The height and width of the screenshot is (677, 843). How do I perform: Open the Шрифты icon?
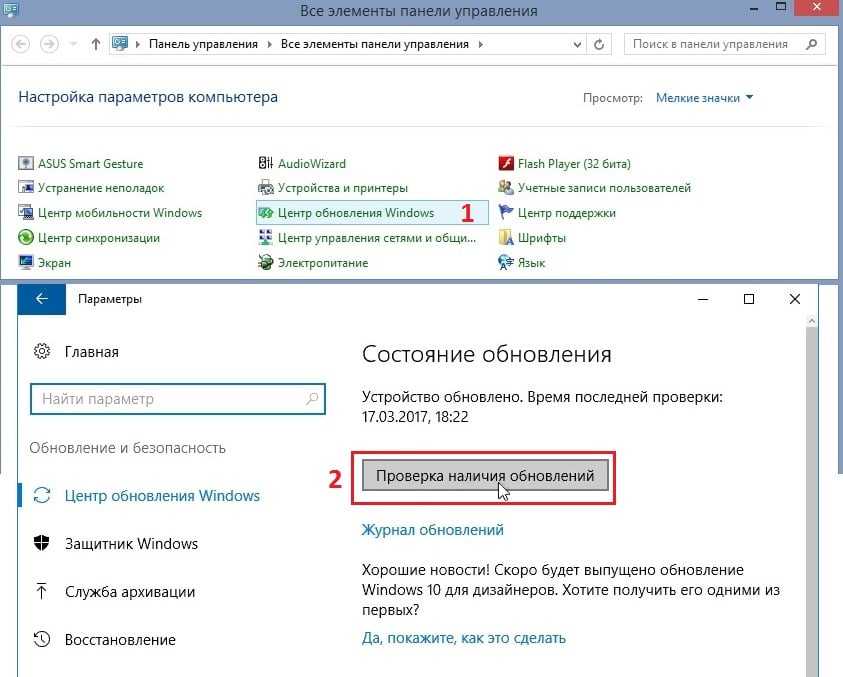[506, 237]
